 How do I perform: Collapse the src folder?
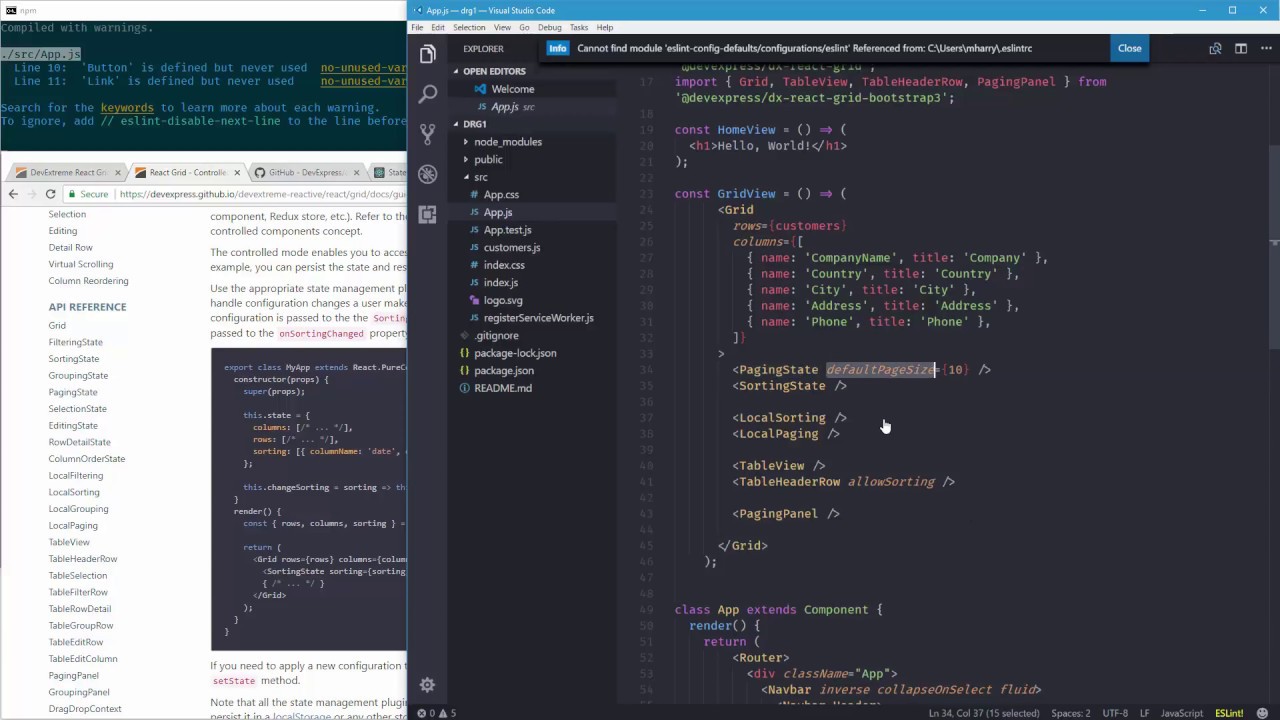click(x=480, y=177)
